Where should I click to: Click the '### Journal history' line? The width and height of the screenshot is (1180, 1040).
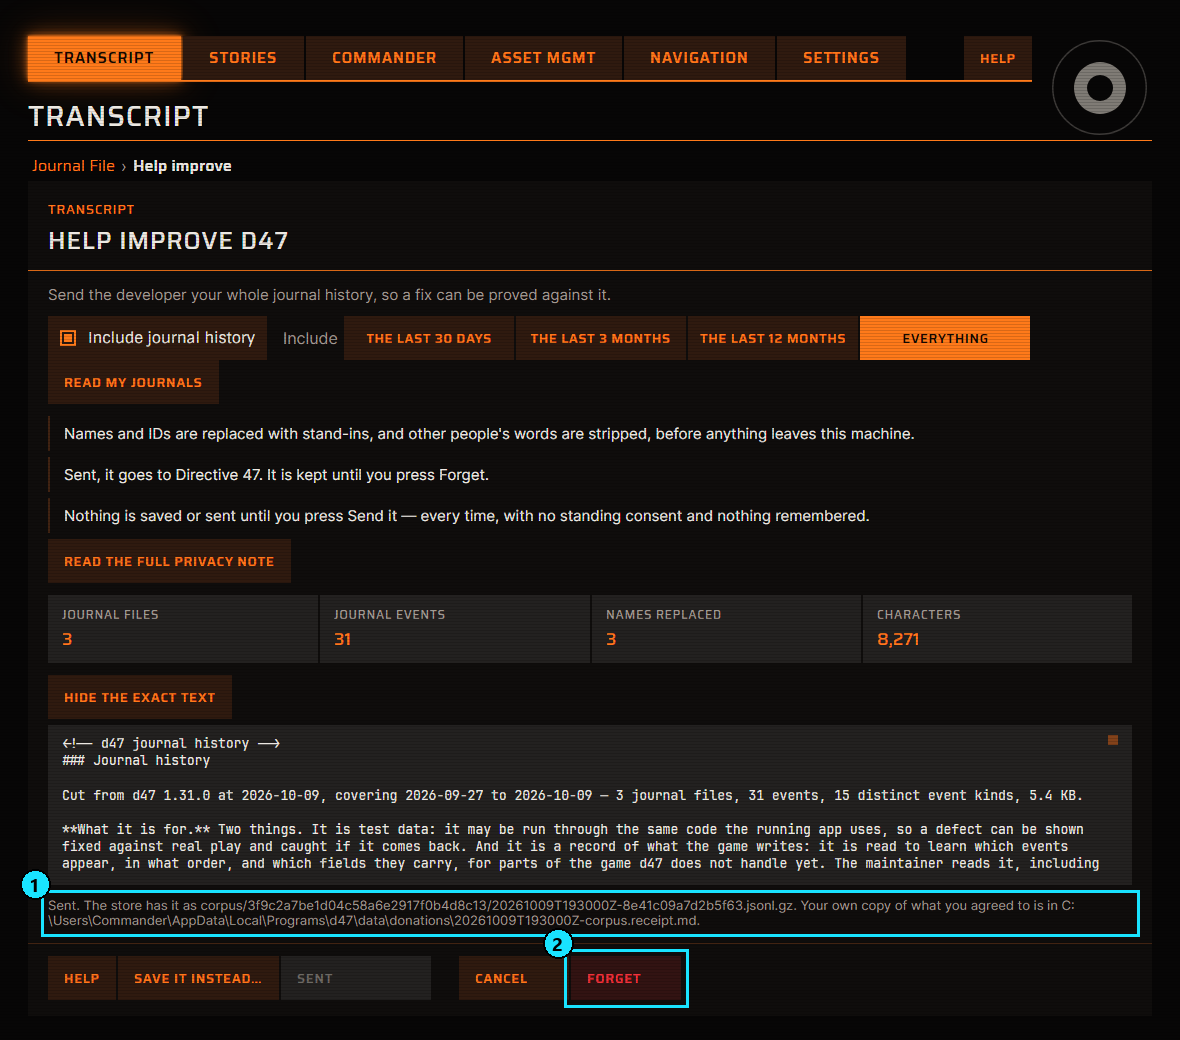(x=136, y=761)
